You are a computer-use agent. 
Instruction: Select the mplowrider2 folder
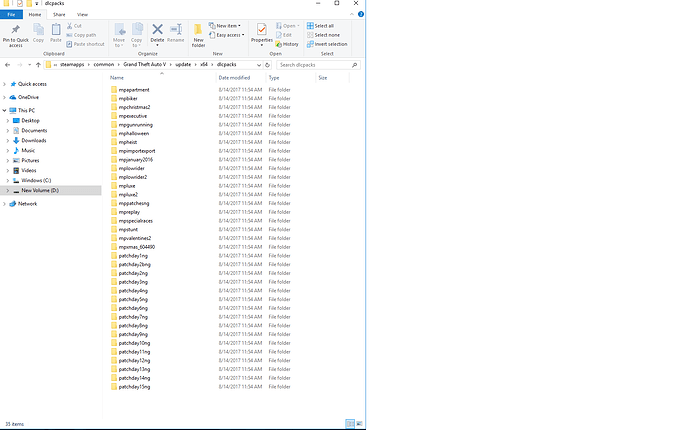133,177
